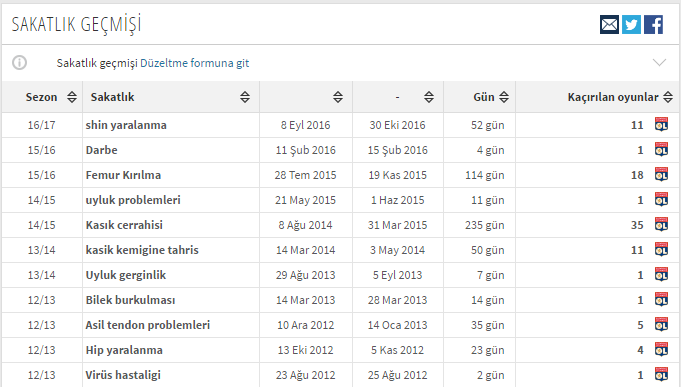Select 'Virüs hastaligi' injury text
The width and height of the screenshot is (681, 391).
[123, 375]
